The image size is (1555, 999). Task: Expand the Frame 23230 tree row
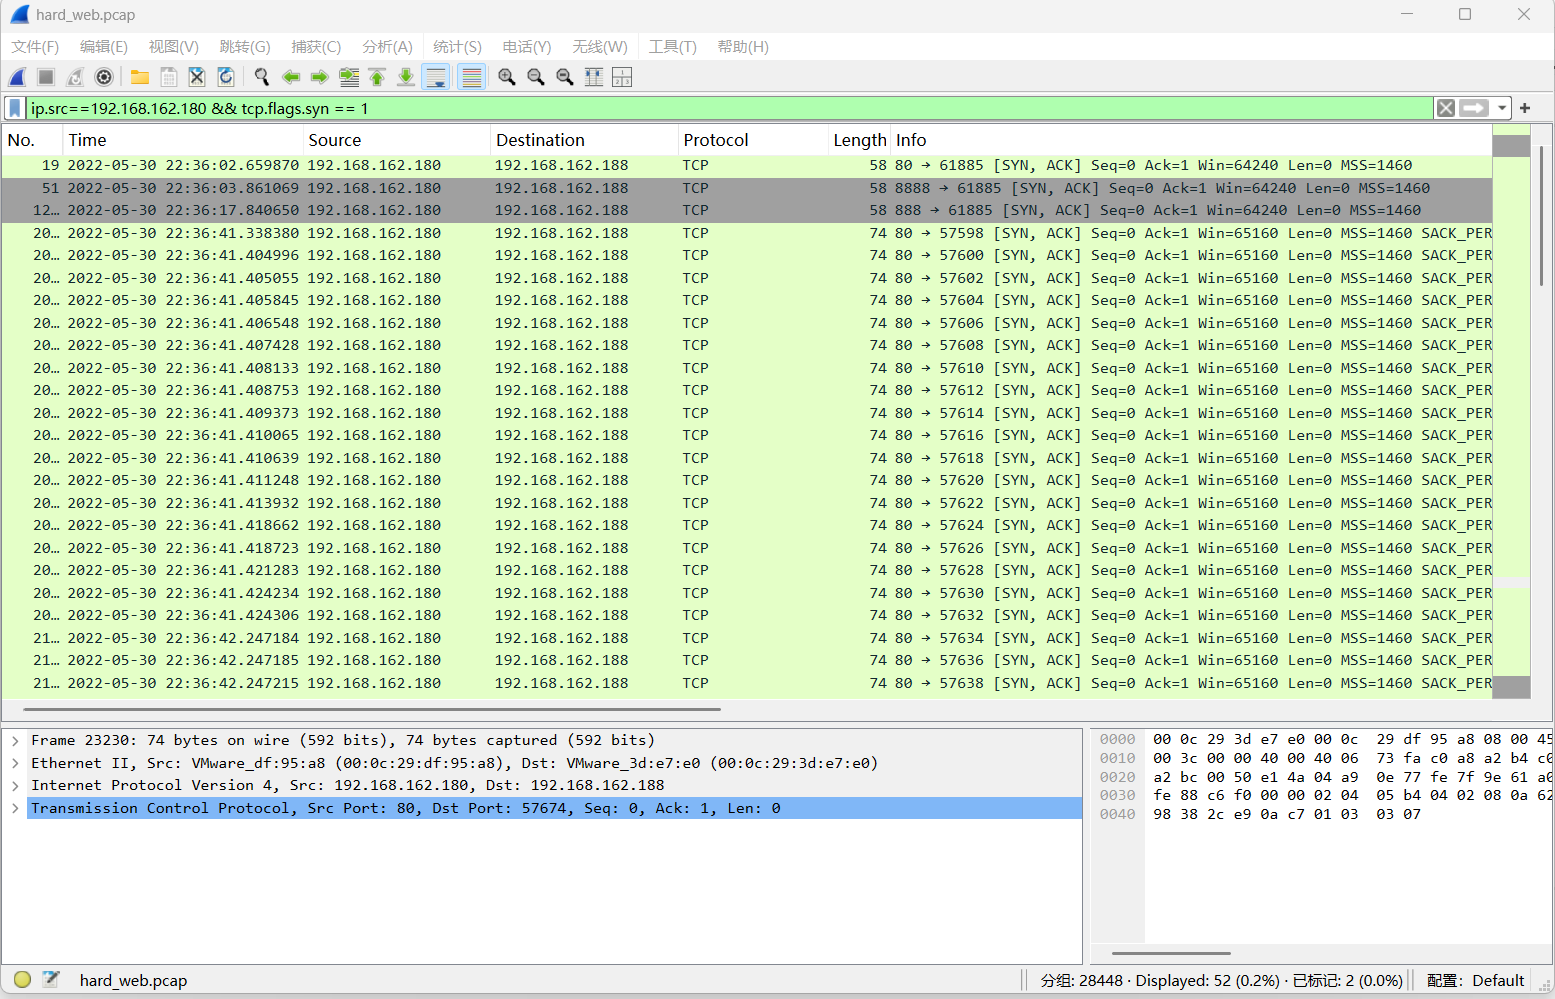(15, 741)
